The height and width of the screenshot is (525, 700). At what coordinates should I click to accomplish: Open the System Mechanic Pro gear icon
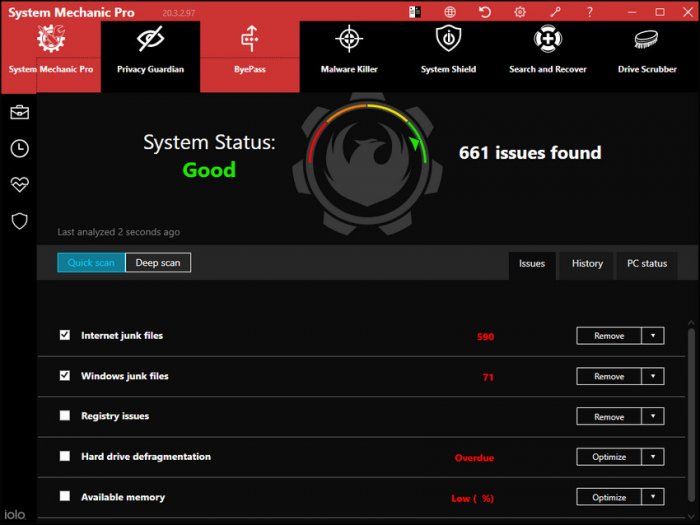point(51,39)
